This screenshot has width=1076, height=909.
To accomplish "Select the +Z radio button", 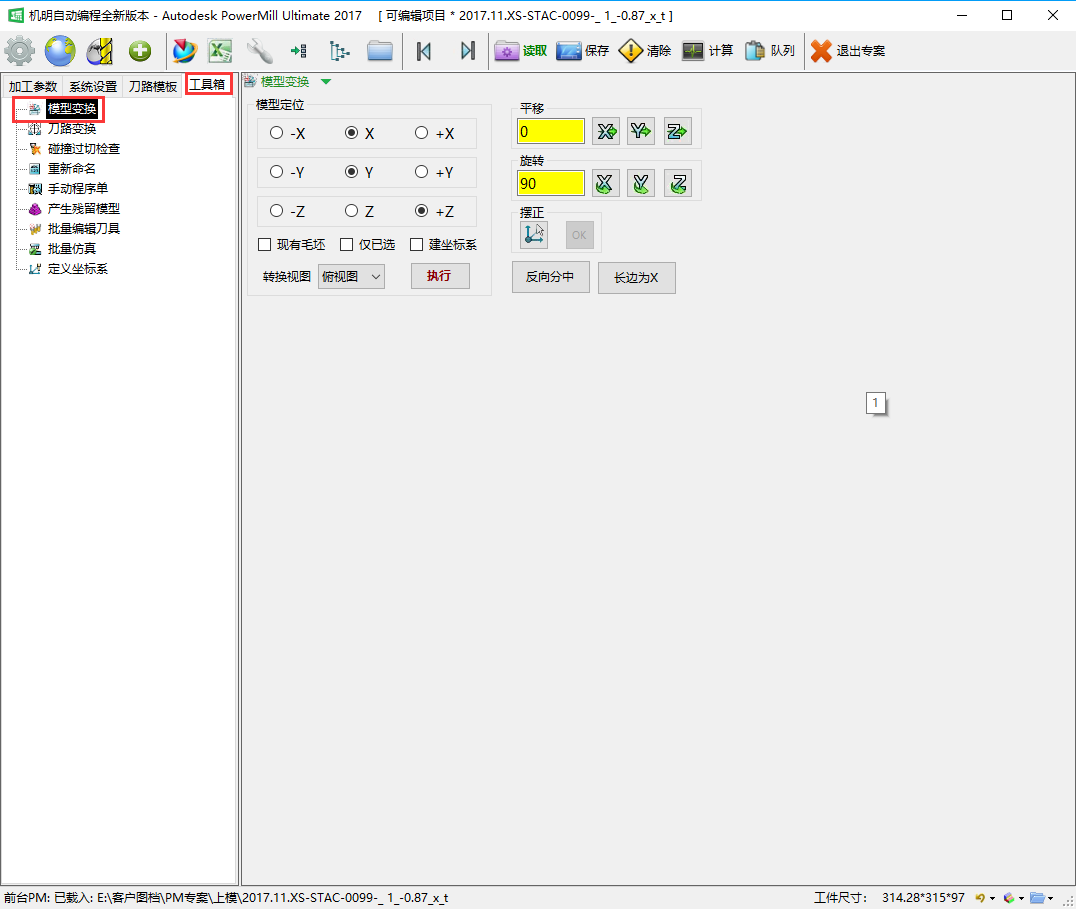I will (x=421, y=211).
